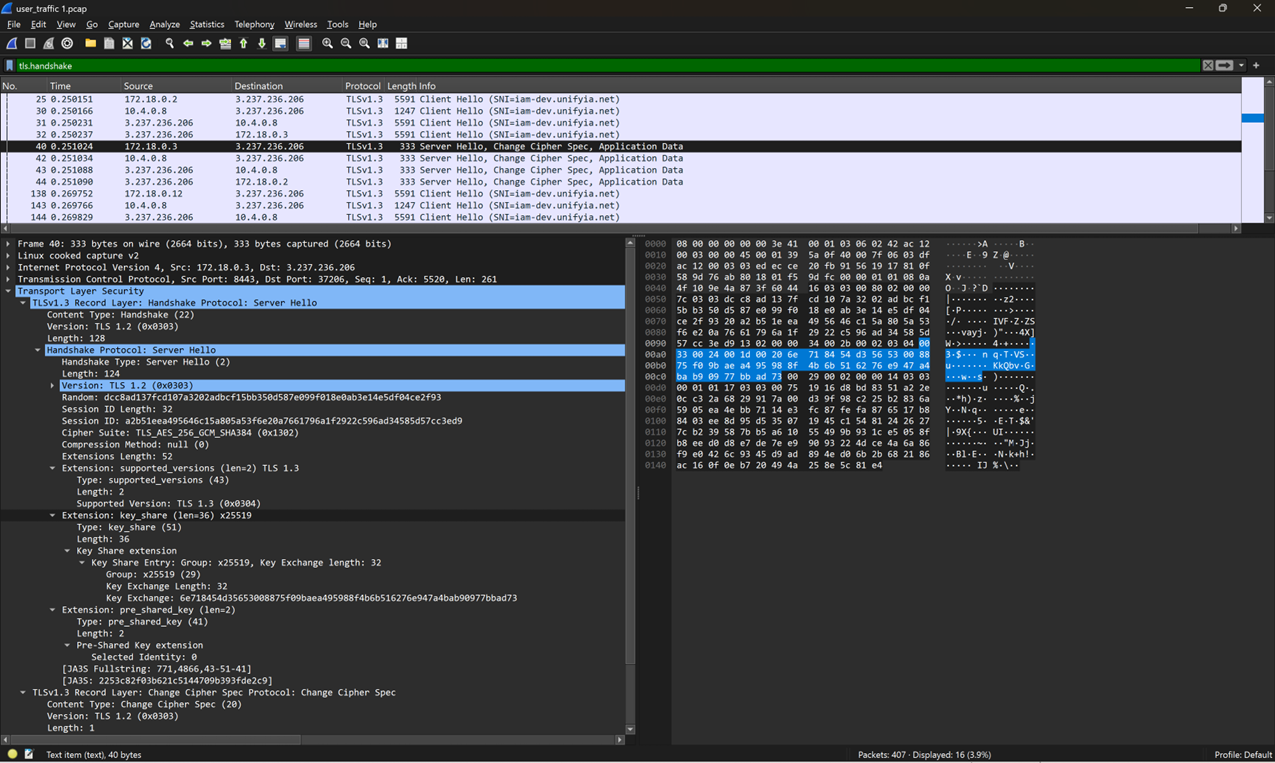Click the Zoom In toolbar icon
The image size is (1275, 763).
tap(327, 43)
